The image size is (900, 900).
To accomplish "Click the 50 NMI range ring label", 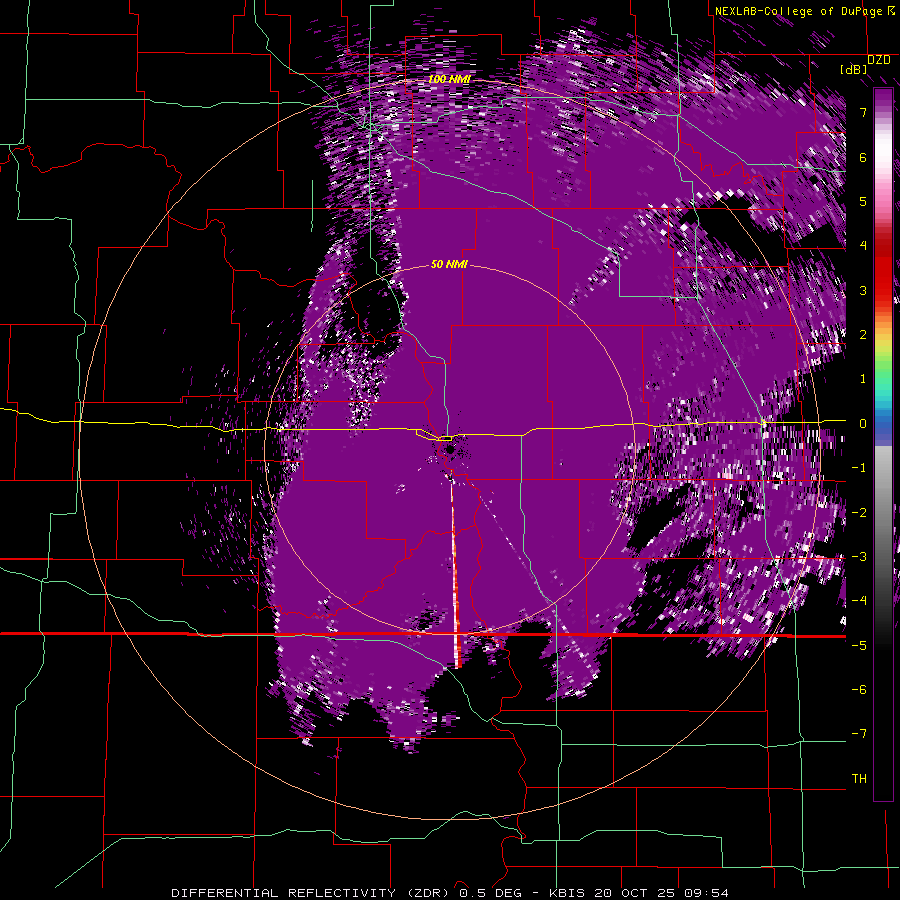I will [x=449, y=265].
